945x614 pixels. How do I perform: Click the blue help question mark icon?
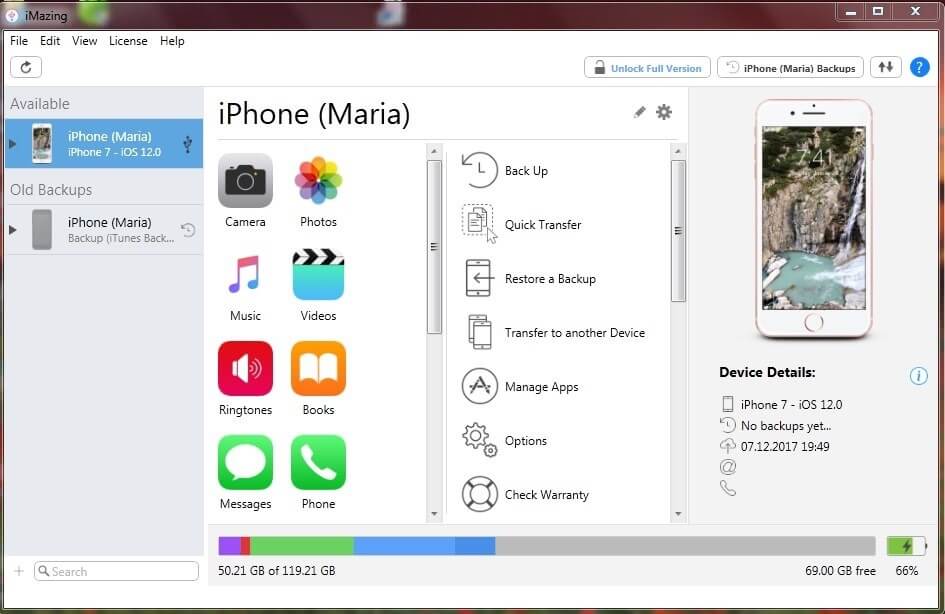pos(919,67)
